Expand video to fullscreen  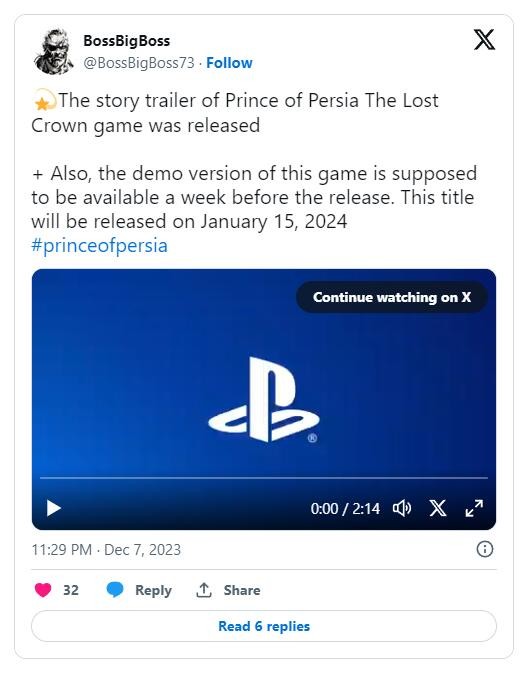(474, 508)
